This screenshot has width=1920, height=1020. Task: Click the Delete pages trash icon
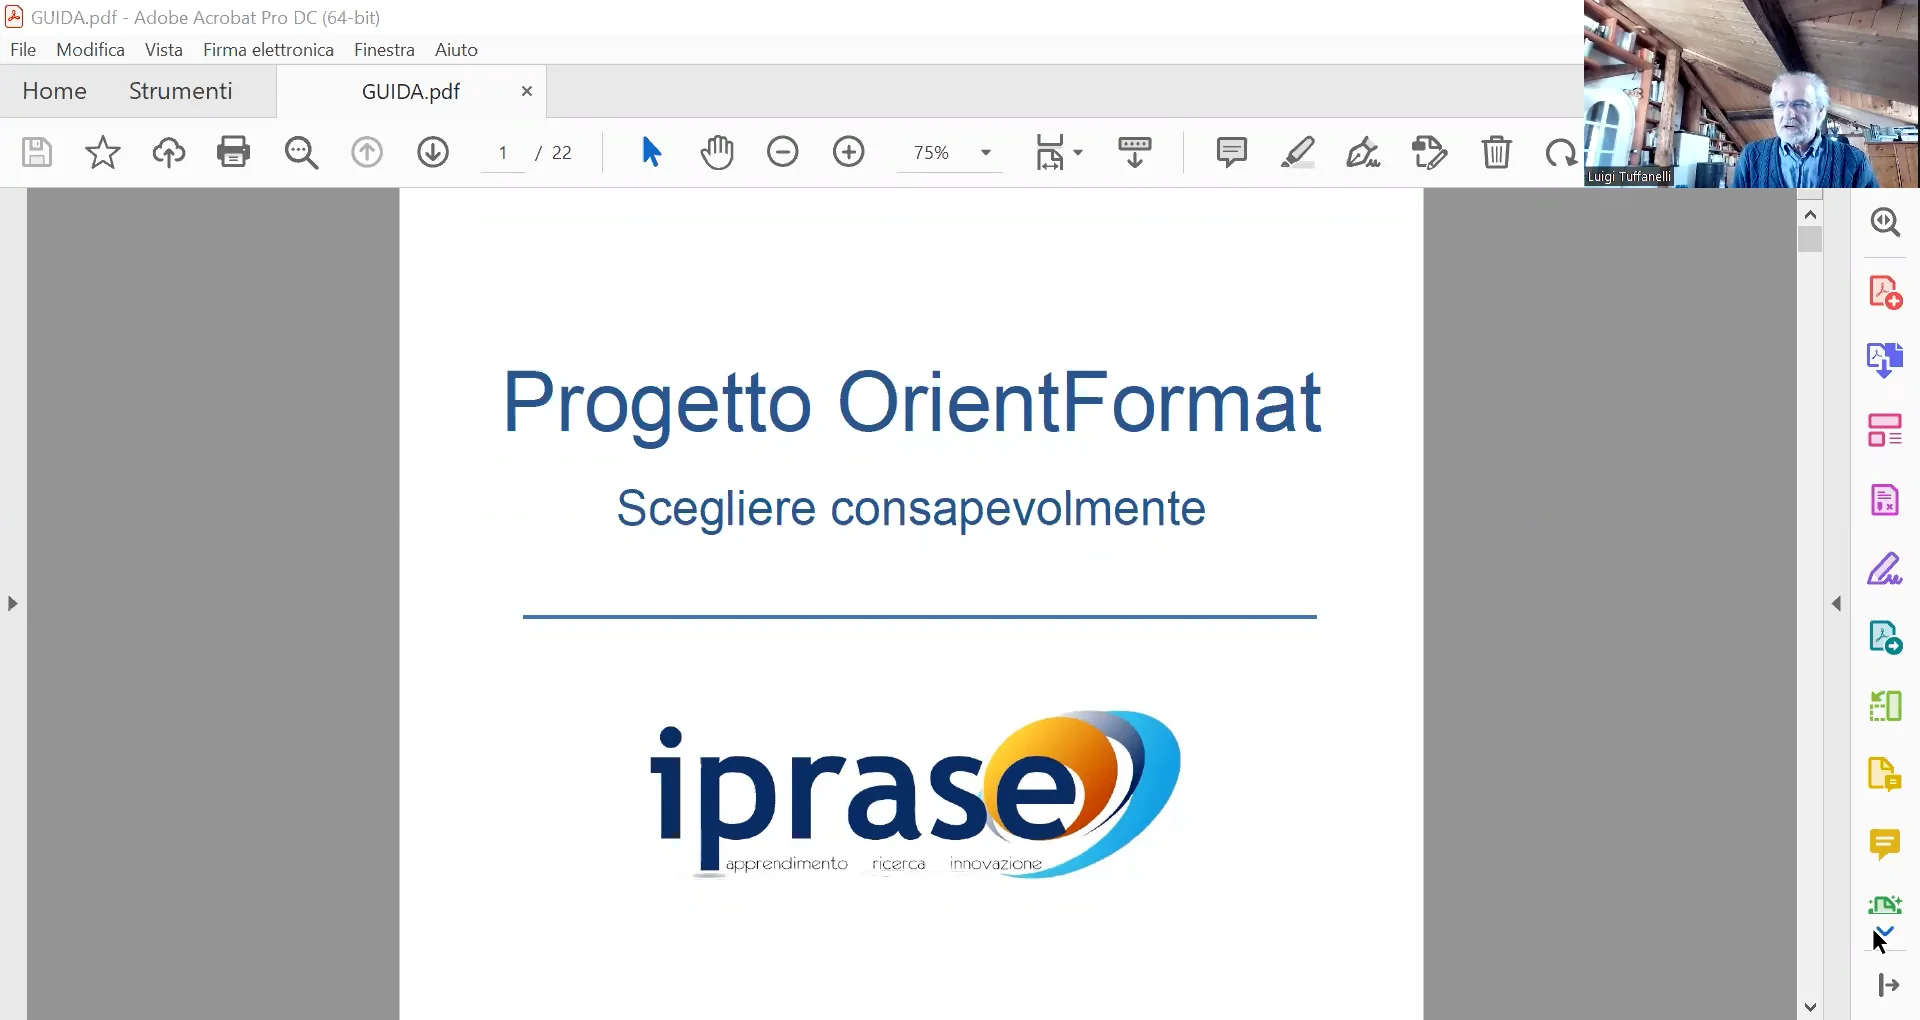click(1496, 152)
